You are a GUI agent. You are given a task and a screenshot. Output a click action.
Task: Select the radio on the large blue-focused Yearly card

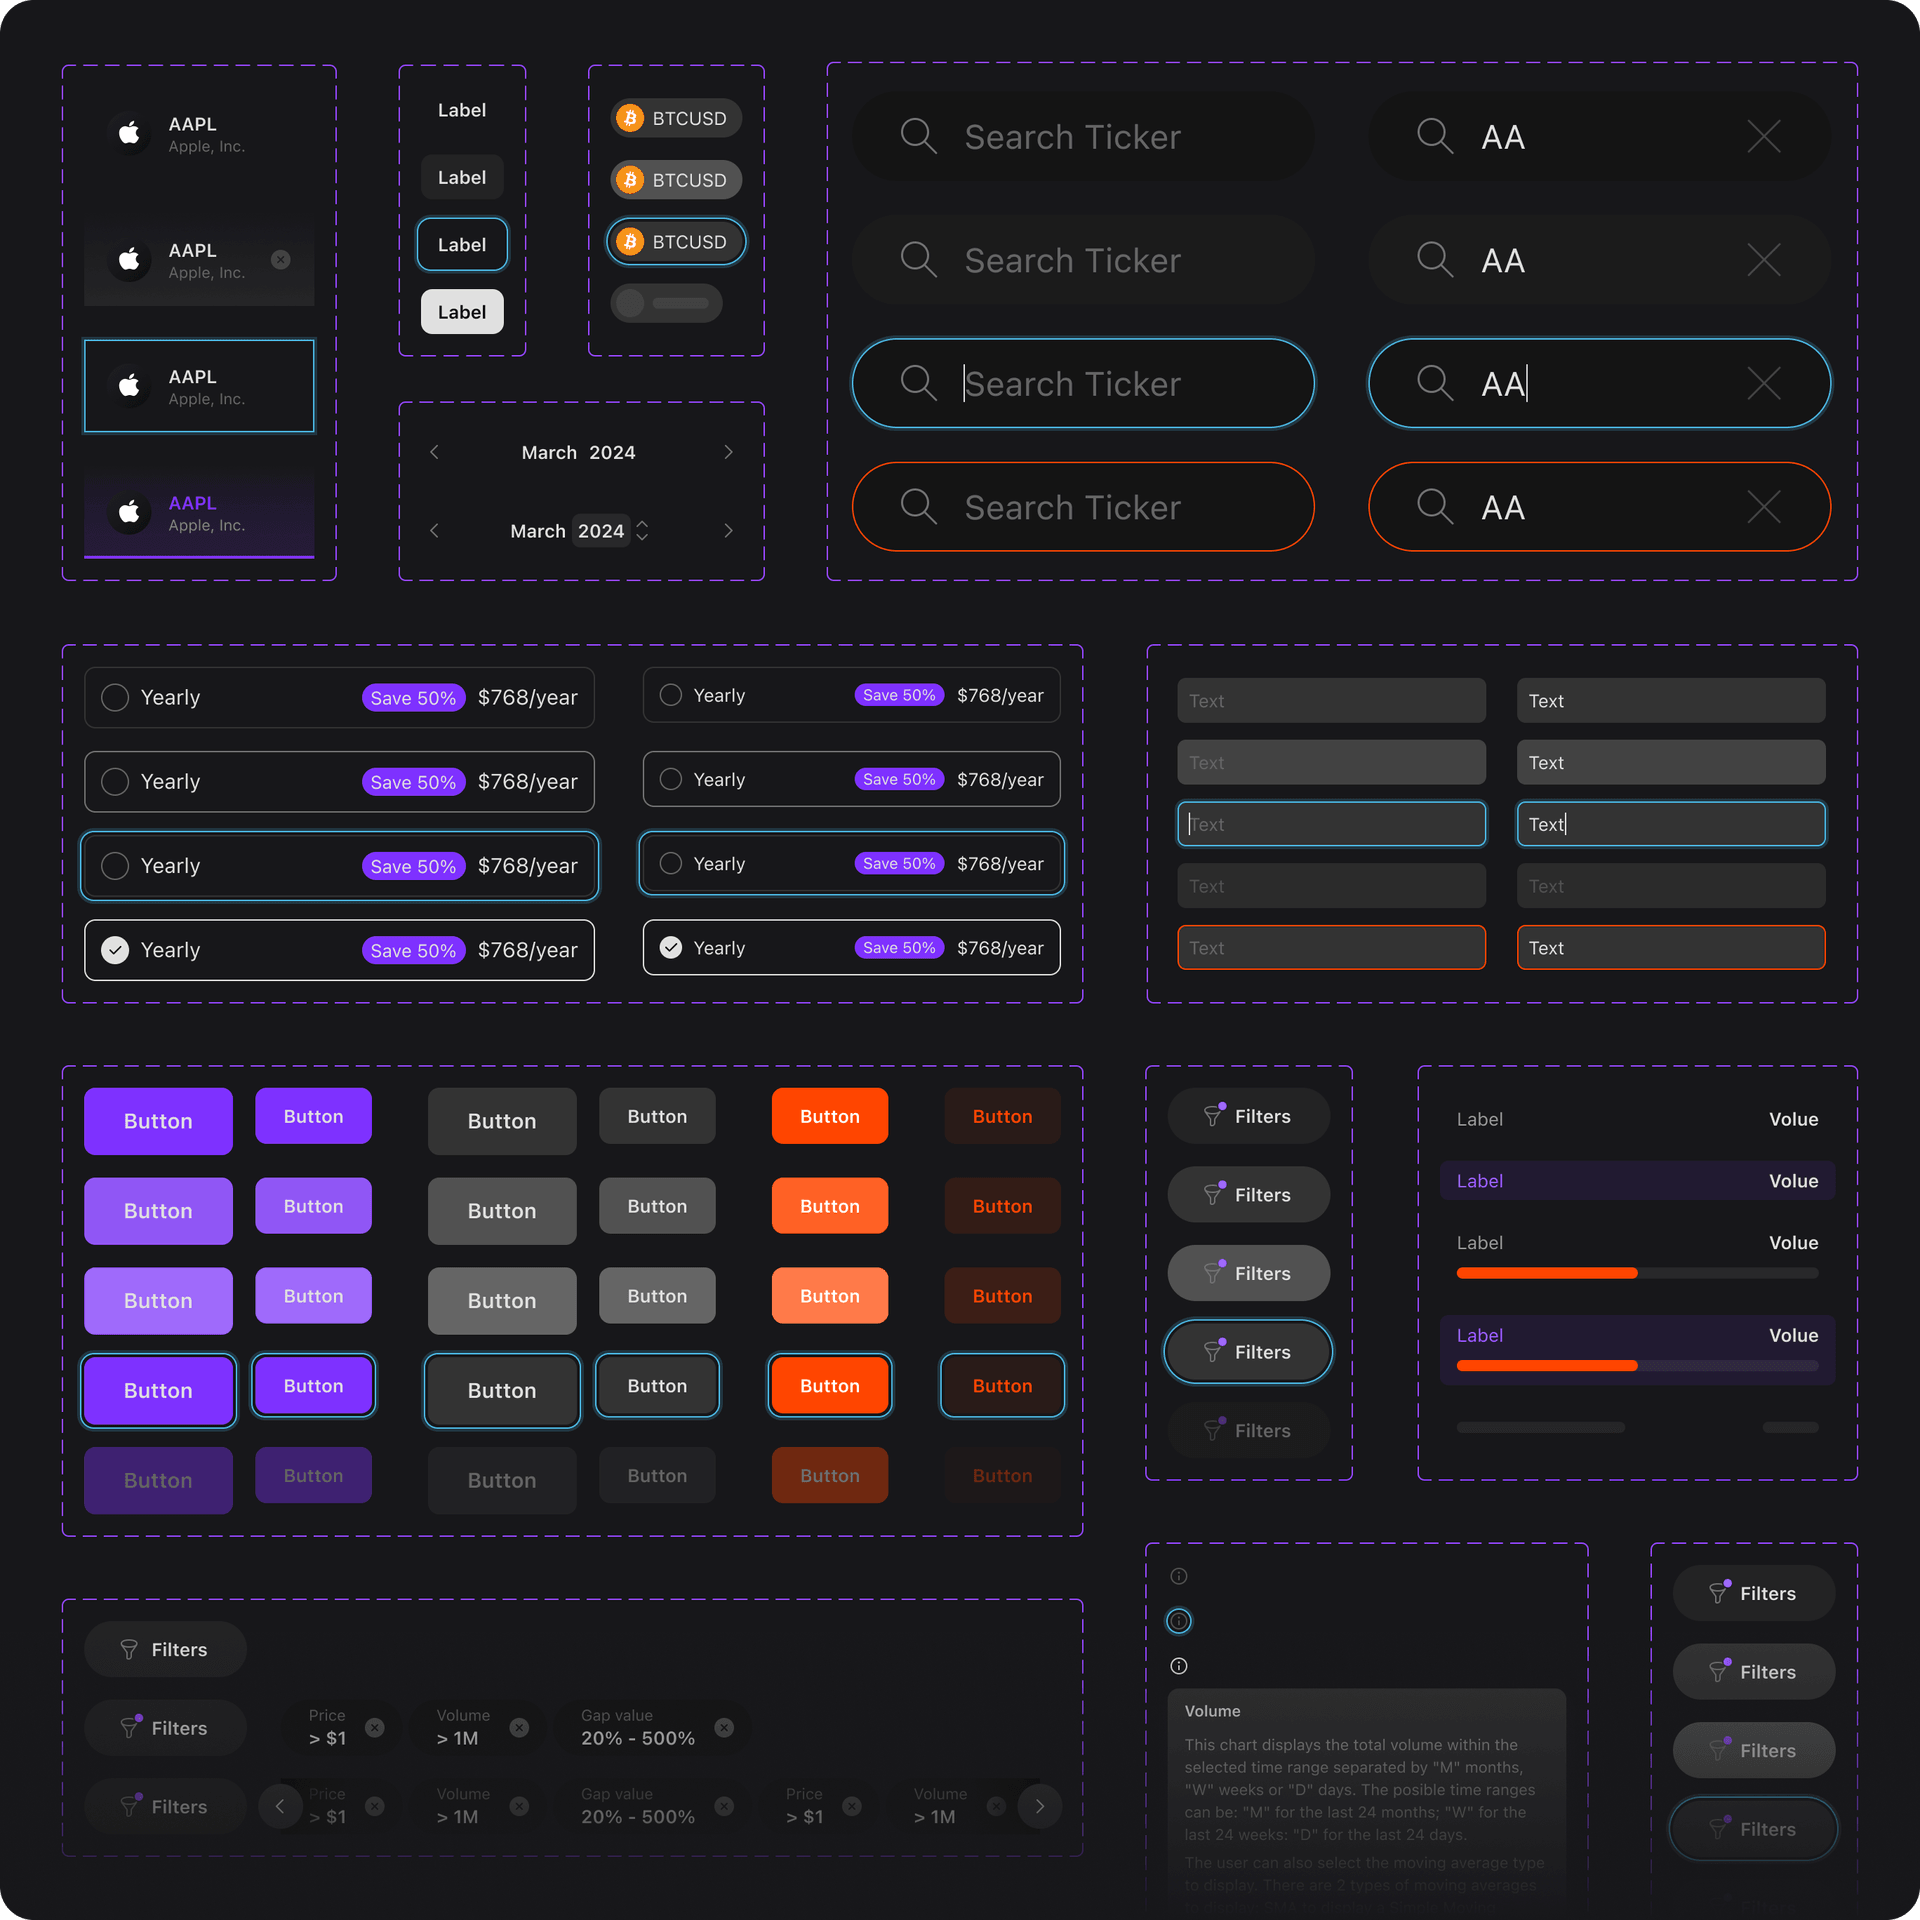(x=115, y=866)
